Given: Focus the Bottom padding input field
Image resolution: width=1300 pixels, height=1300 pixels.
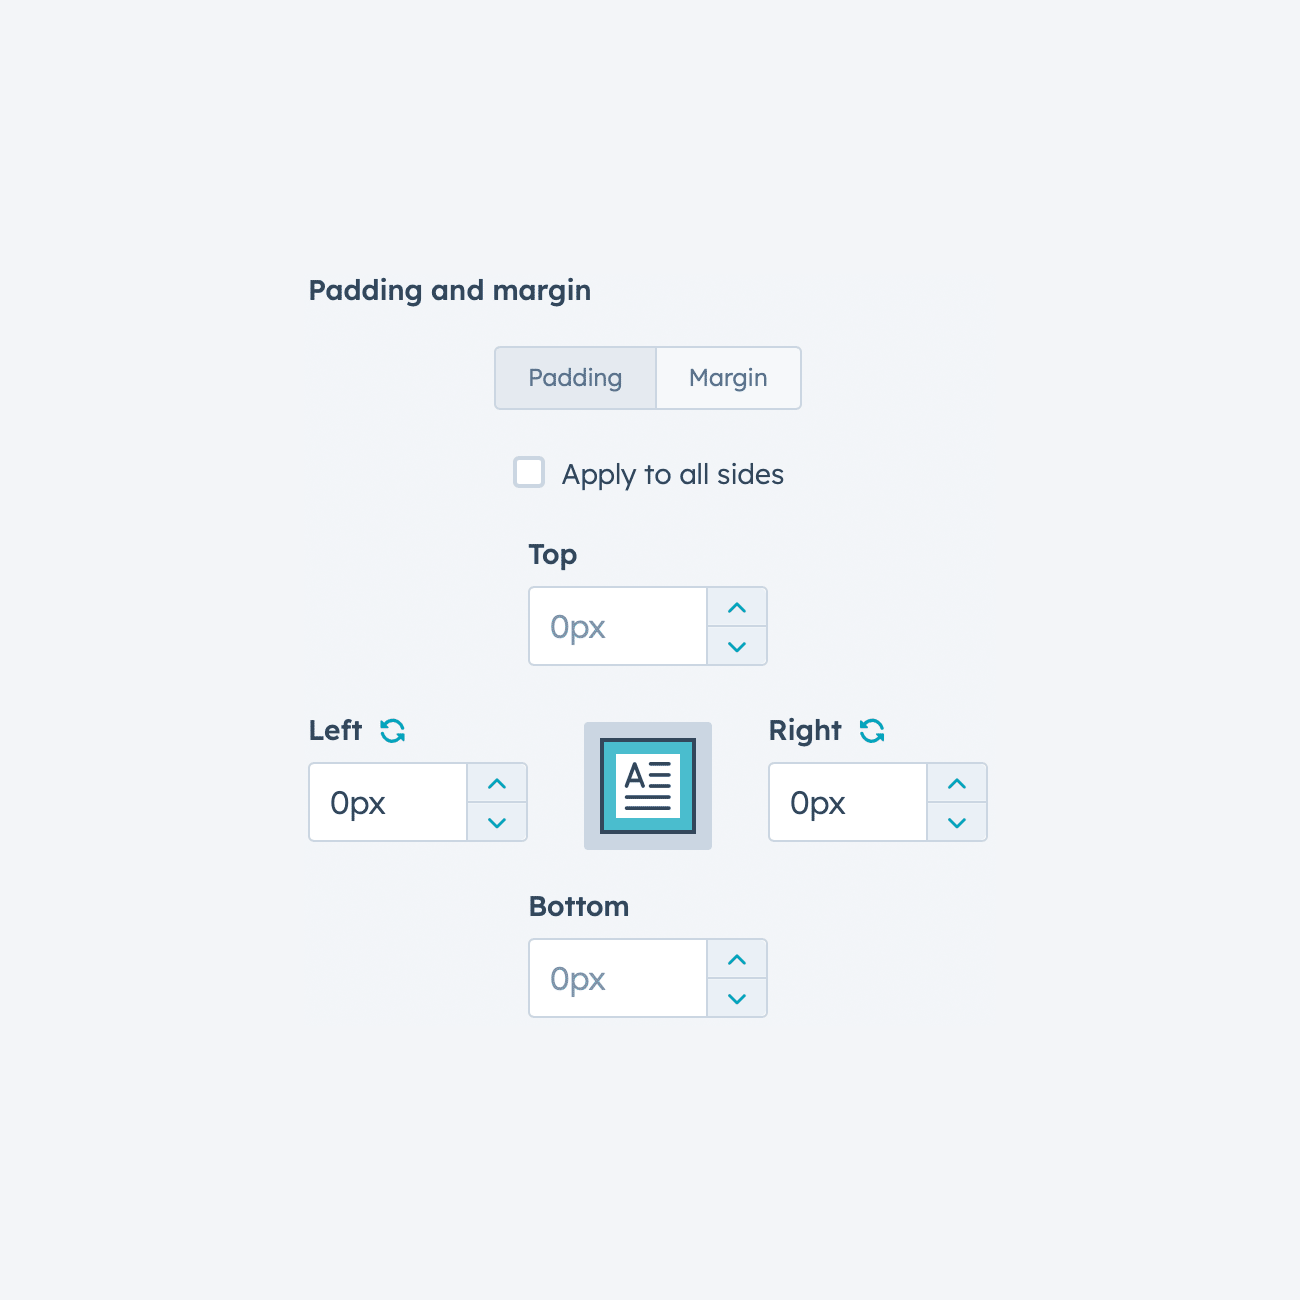Looking at the screenshot, I should [x=618, y=978].
